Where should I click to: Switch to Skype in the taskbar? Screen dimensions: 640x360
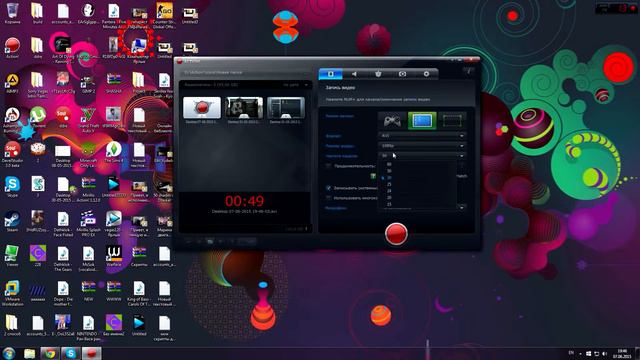click(x=71, y=353)
